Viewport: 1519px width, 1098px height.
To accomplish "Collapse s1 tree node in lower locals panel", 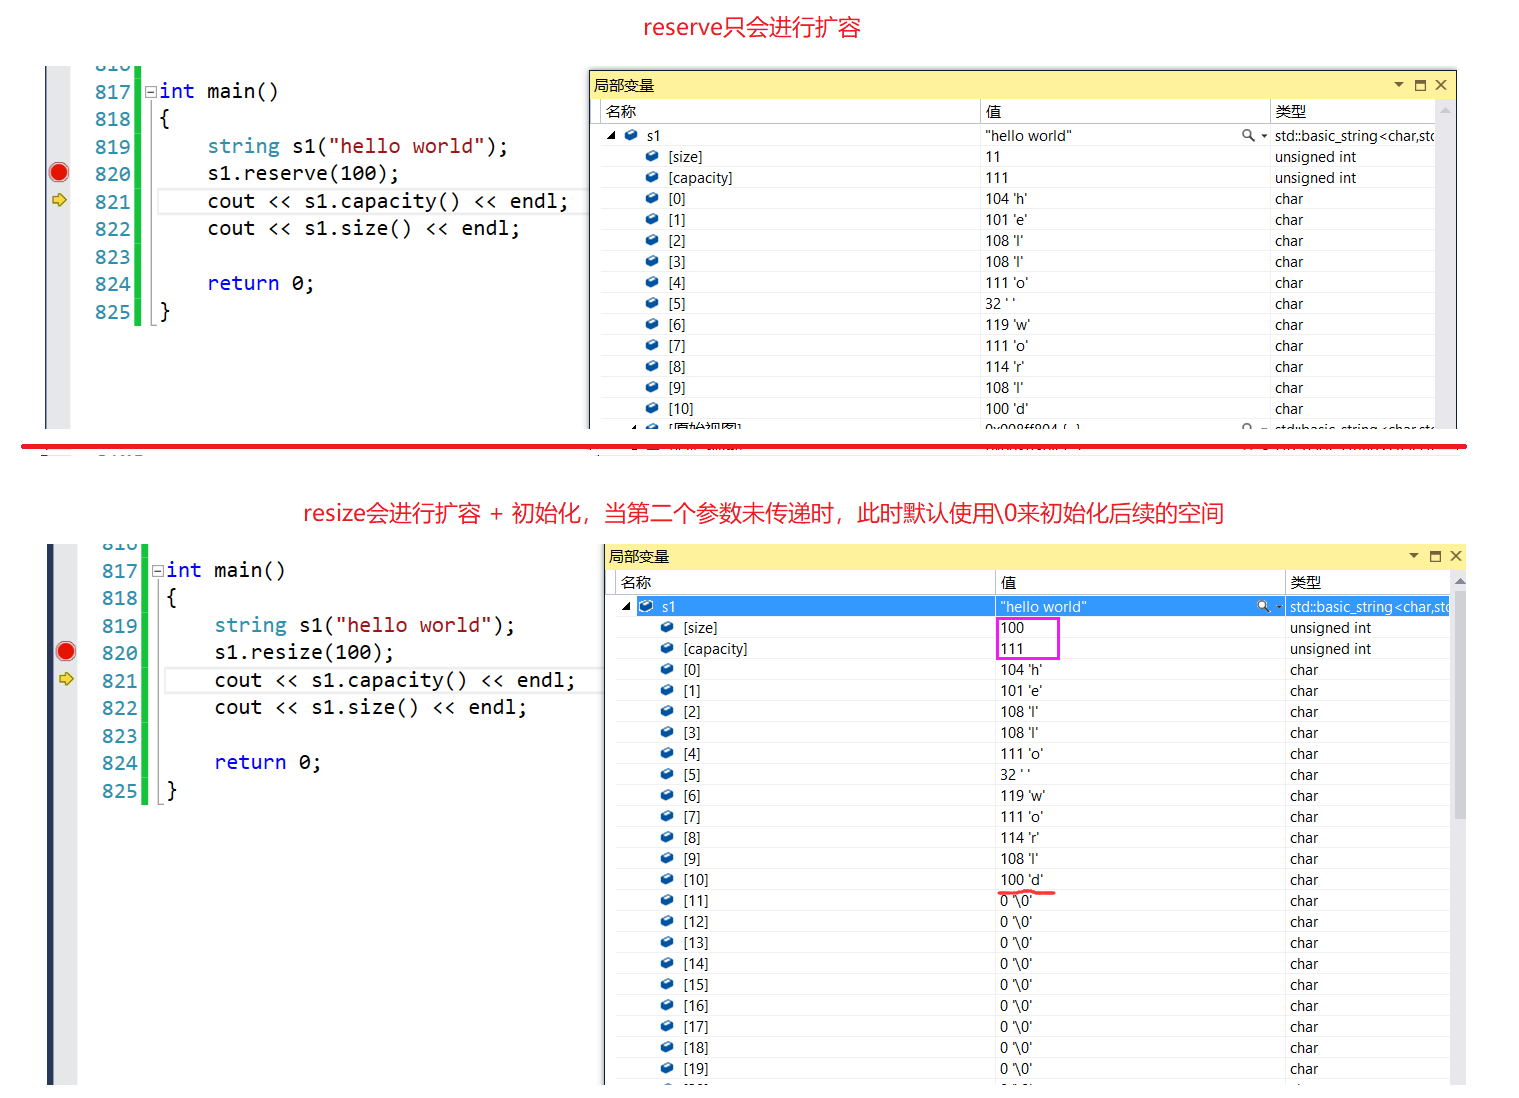I will (626, 606).
